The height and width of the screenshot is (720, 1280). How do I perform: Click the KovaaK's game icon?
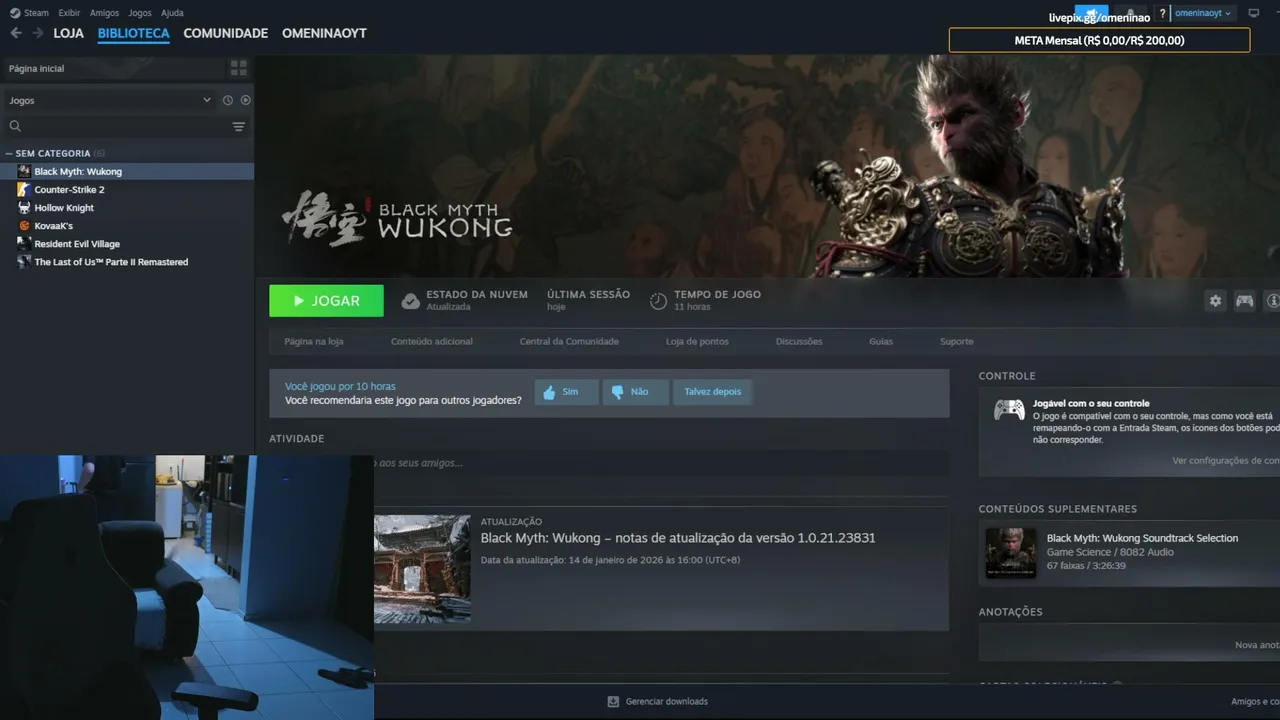[x=24, y=226]
